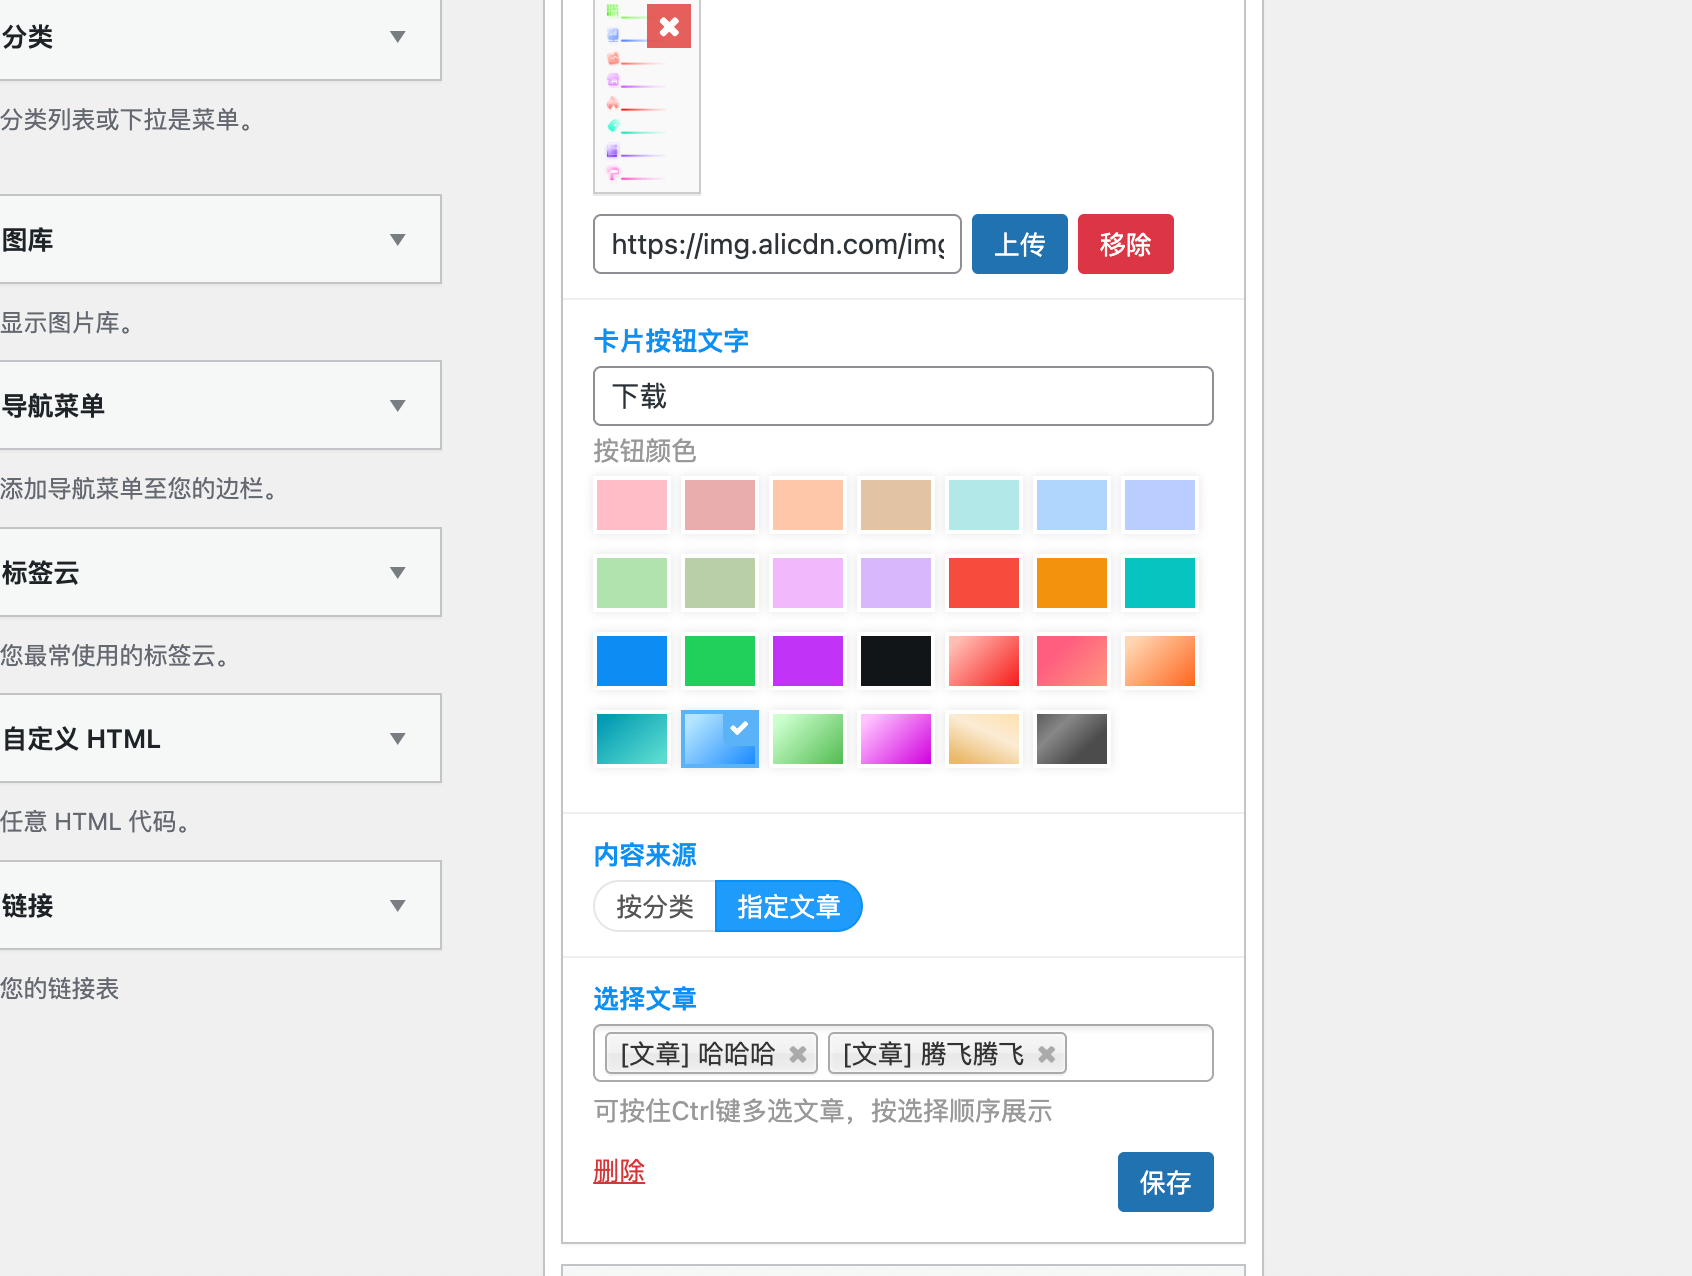Expand the 自定义 HTML widget section
1692x1276 pixels.
[x=397, y=738]
